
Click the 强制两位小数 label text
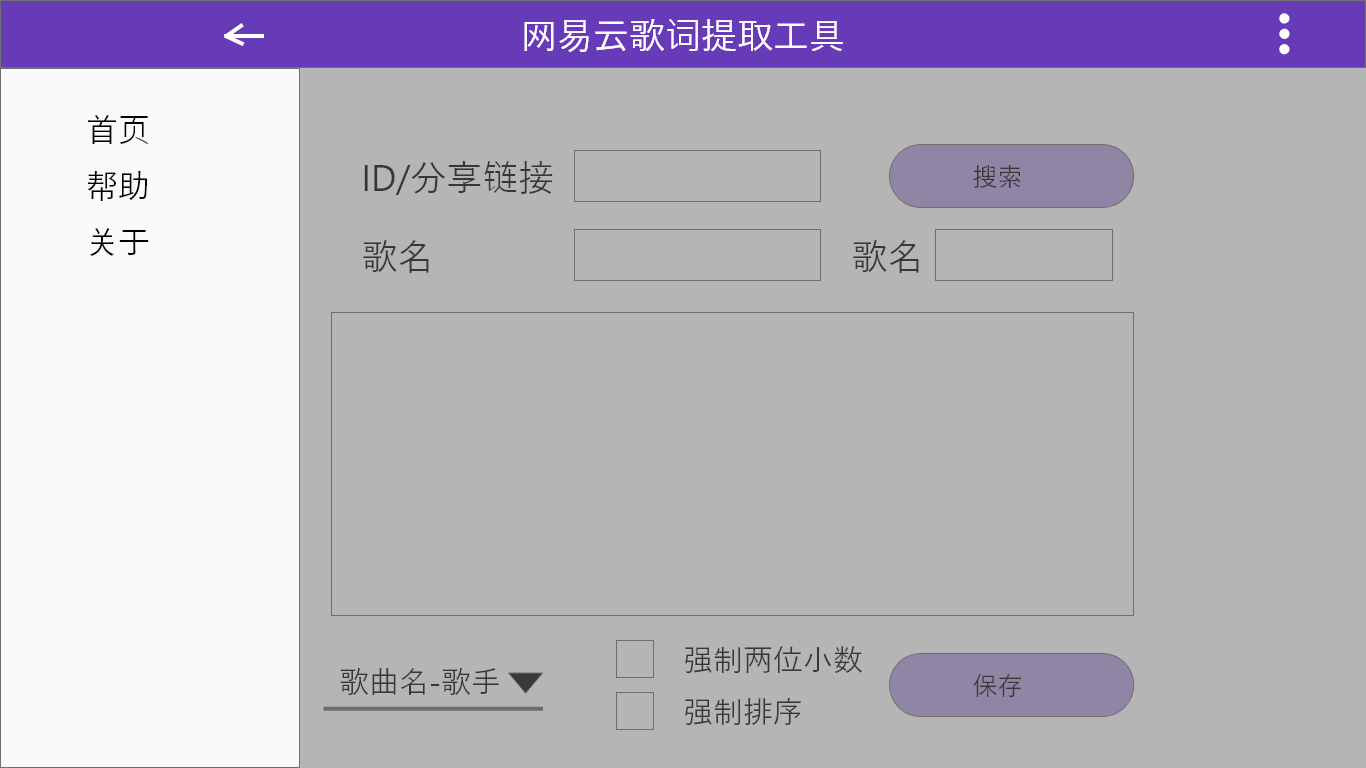(x=773, y=660)
